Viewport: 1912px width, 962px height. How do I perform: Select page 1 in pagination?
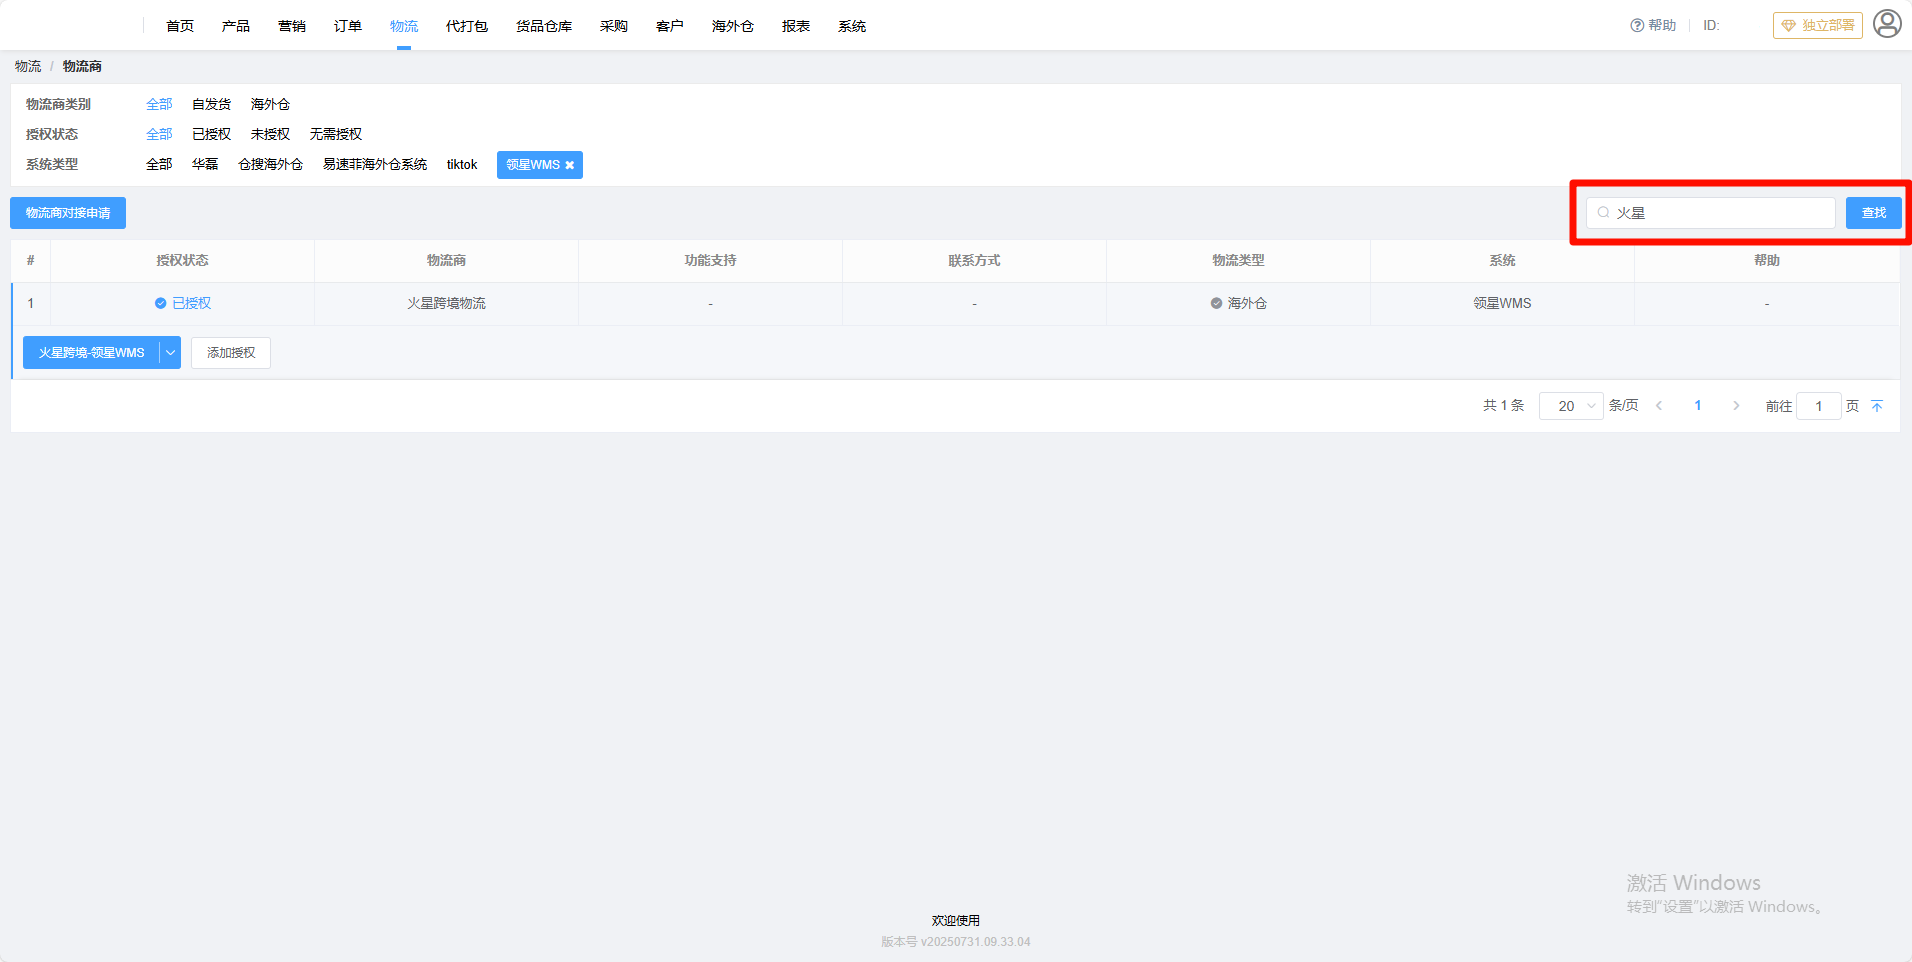(x=1698, y=406)
